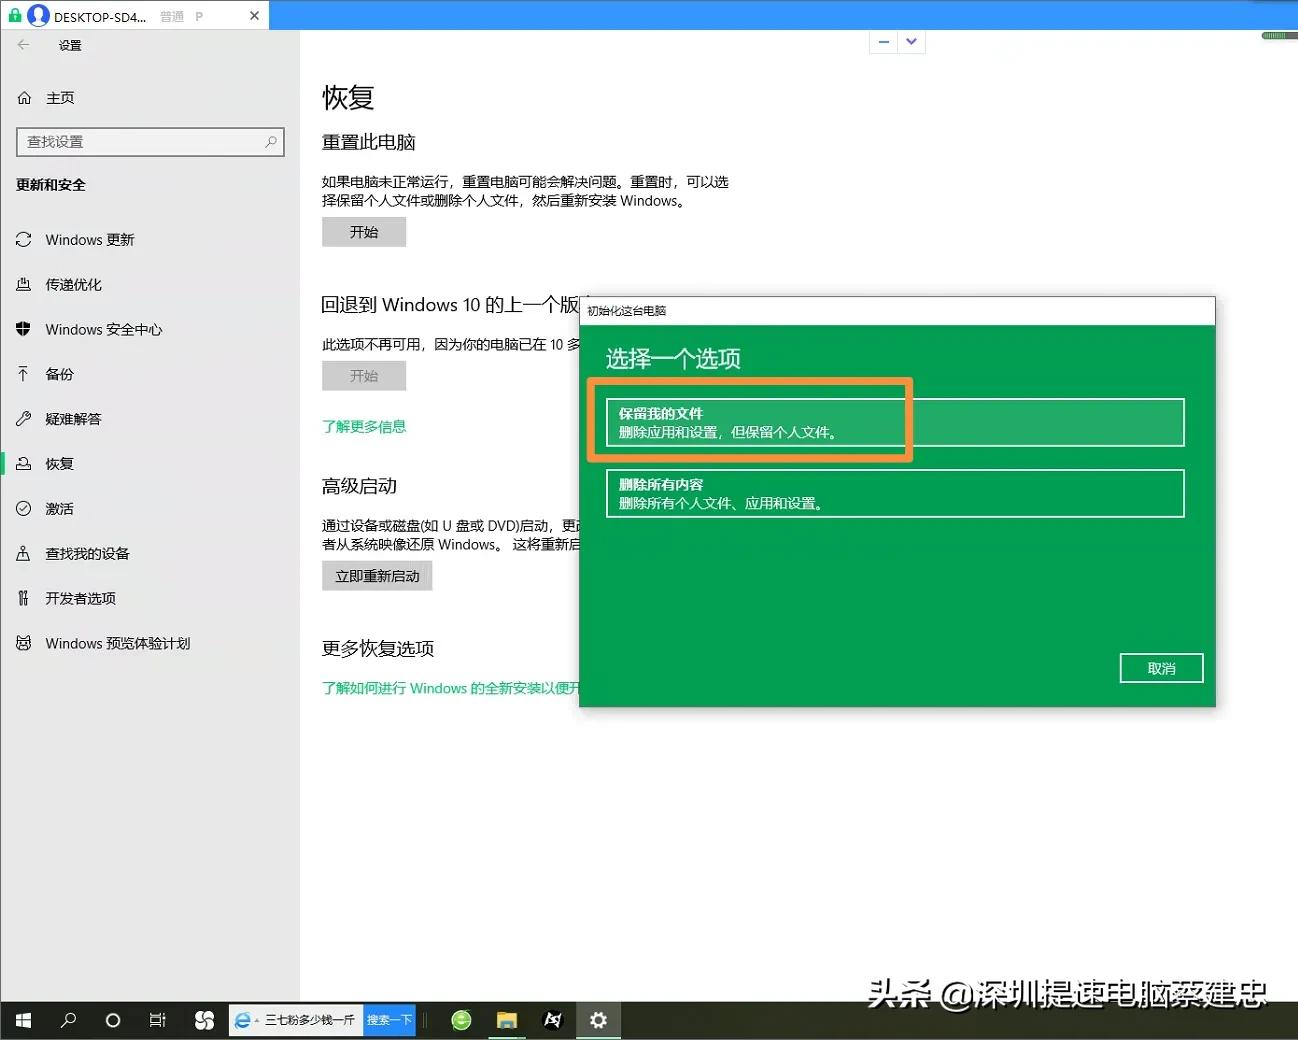The image size is (1298, 1040).
Task: Click the 了解更多信息 link
Action: coord(364,426)
